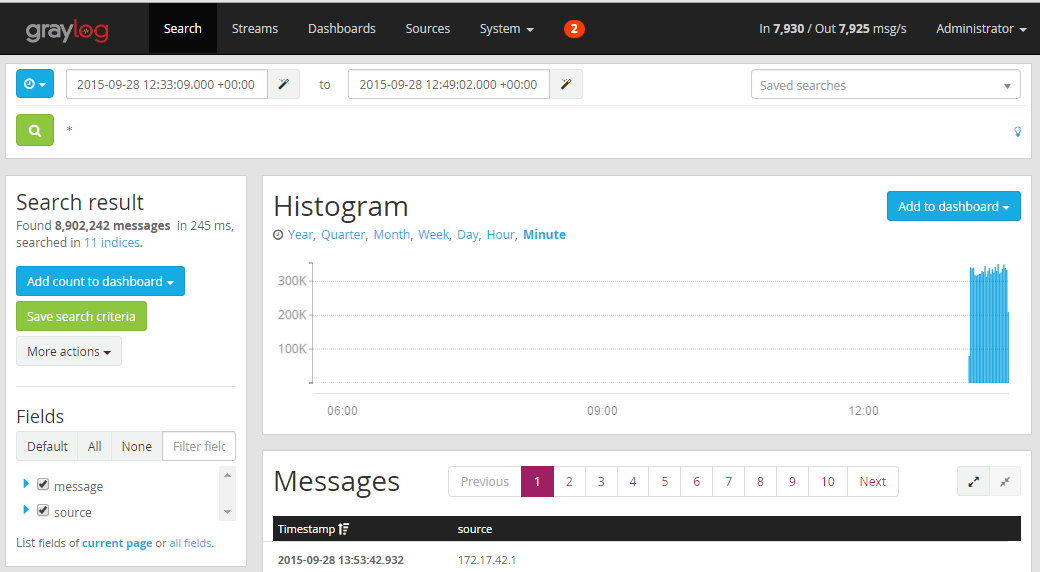Set histogram resolution to Year

(300, 235)
